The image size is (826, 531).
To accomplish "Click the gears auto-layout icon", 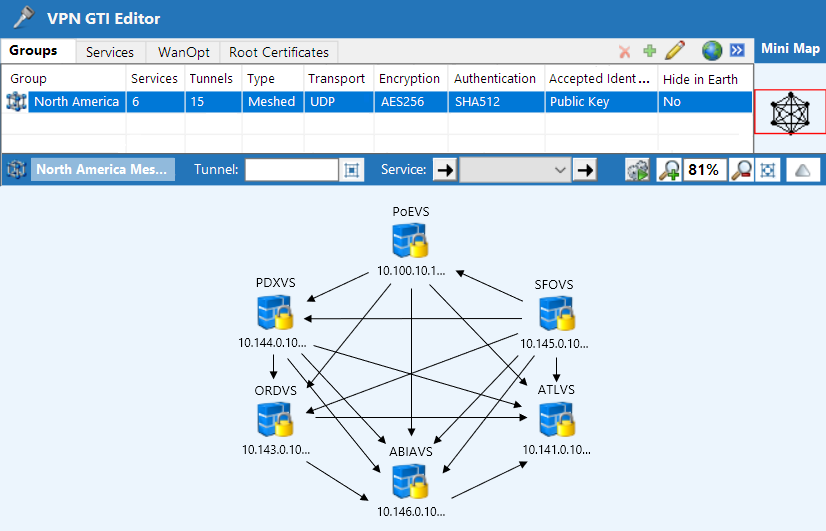I will click(x=637, y=170).
